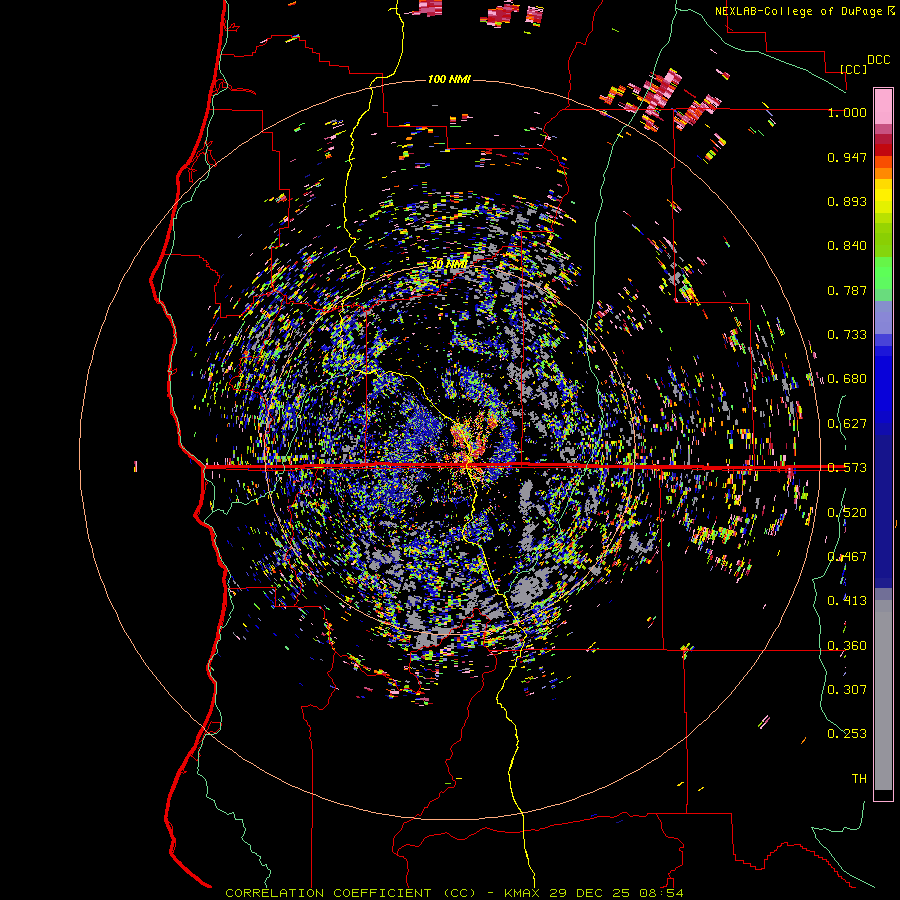Click the 0.253 color scale label
900x900 pixels.
click(847, 734)
